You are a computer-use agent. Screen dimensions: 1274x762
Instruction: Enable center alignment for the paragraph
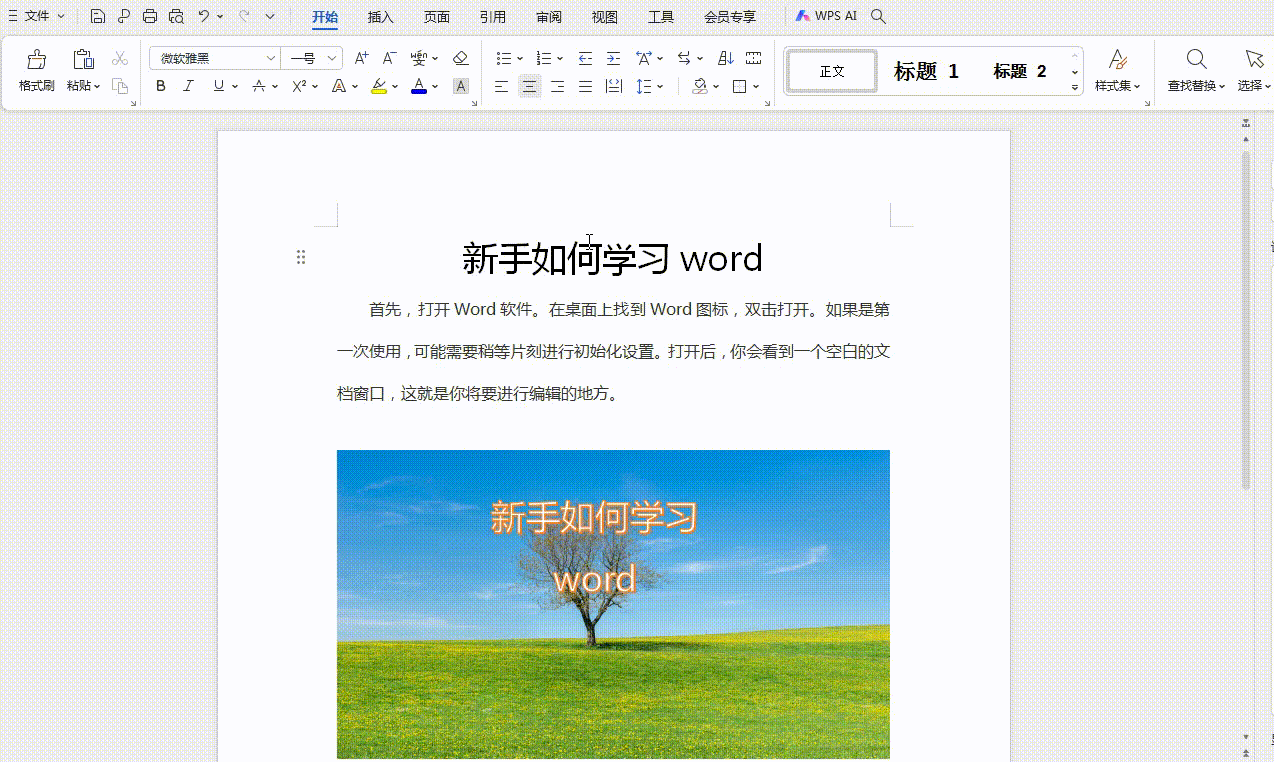pos(529,86)
